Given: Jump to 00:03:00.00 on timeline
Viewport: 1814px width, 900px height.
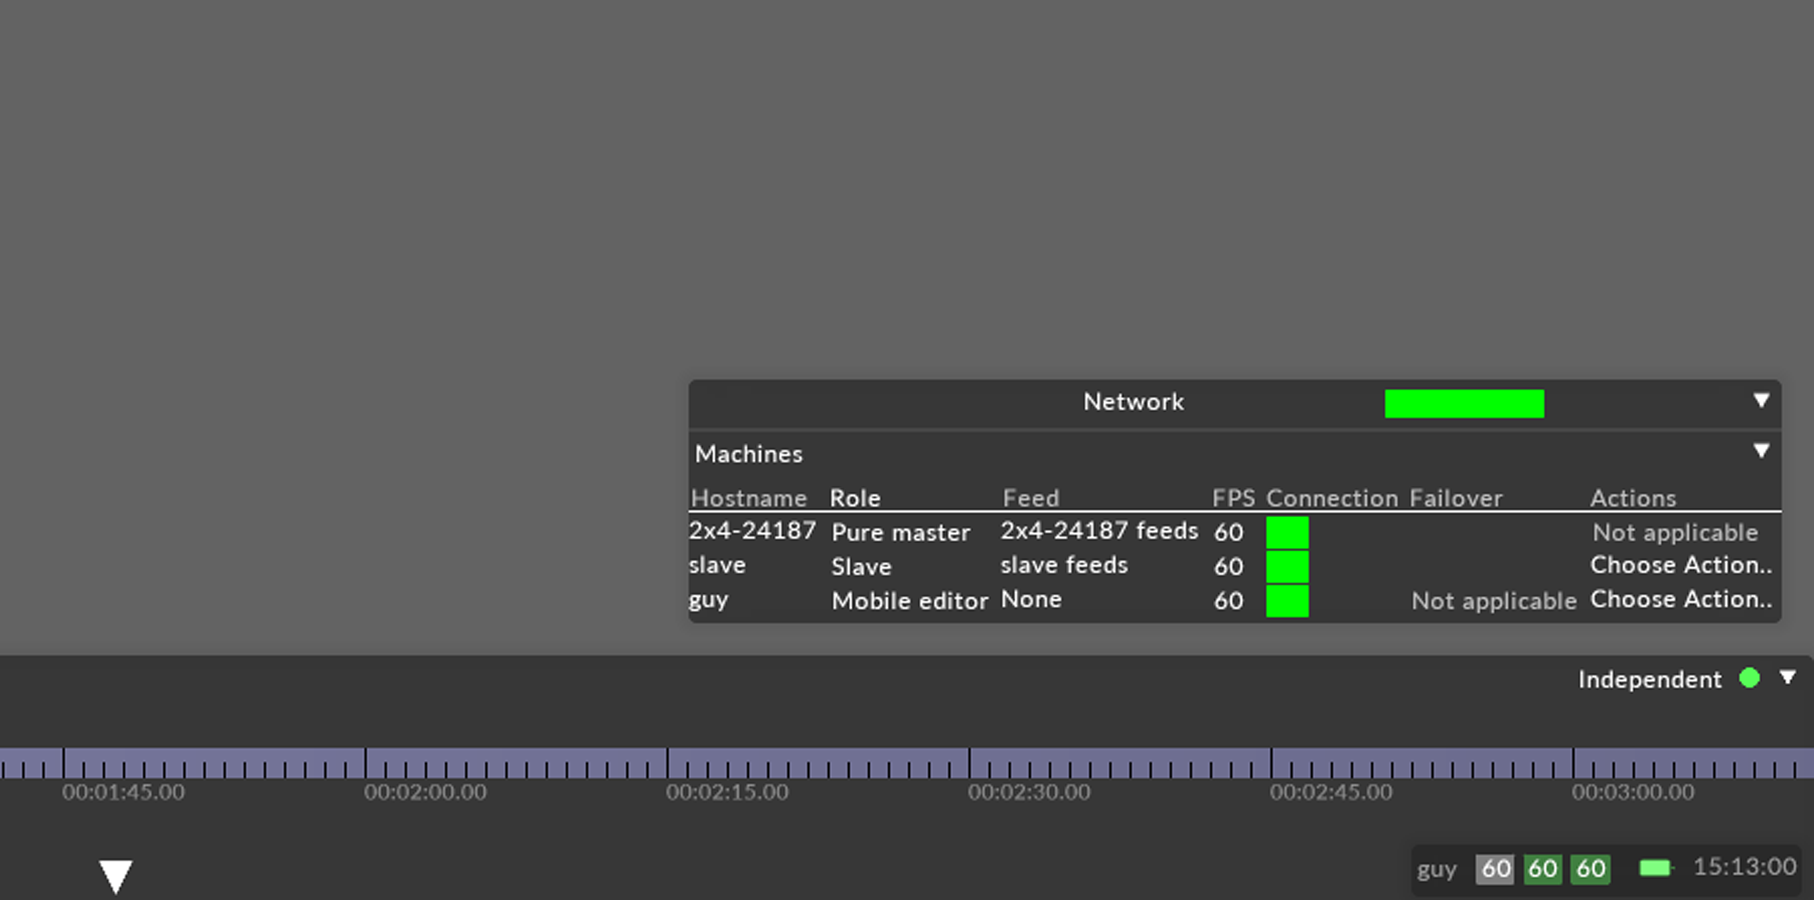Looking at the screenshot, I should click(x=1633, y=793).
